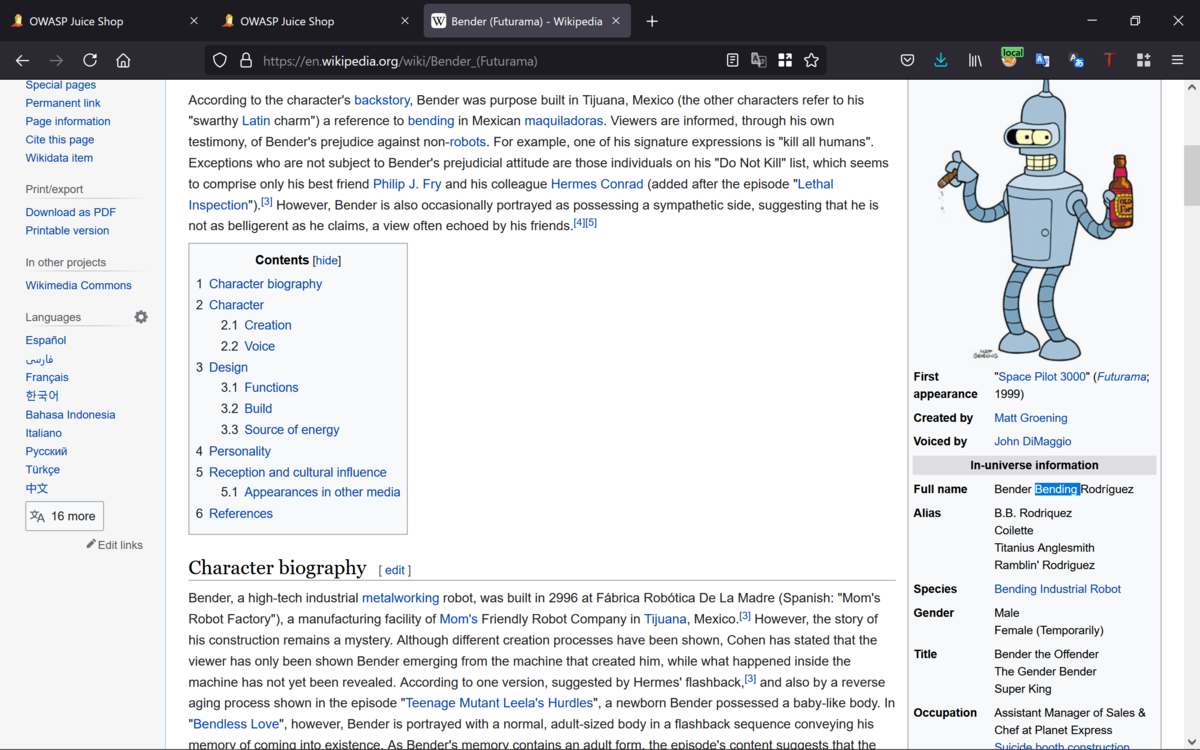1200x750 pixels.
Task: Click the translate extension icon with Japanese character
Action: (x=1077, y=61)
